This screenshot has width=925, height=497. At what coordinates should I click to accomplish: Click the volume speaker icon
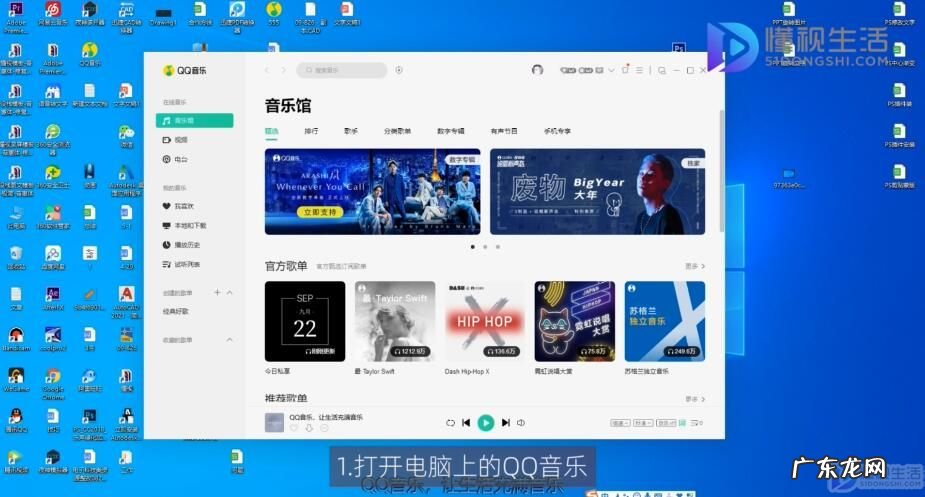point(521,423)
